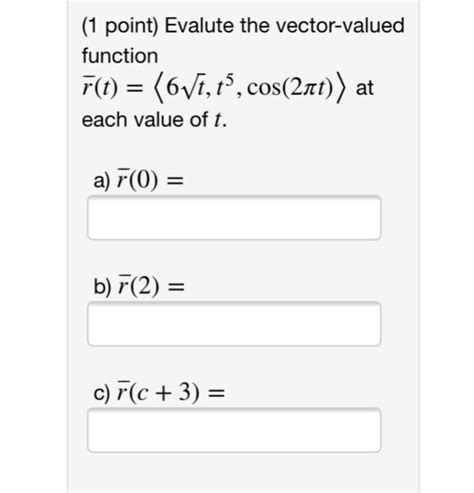Click the word Evalute in the prompt
The width and height of the screenshot is (474, 493).
(199, 25)
